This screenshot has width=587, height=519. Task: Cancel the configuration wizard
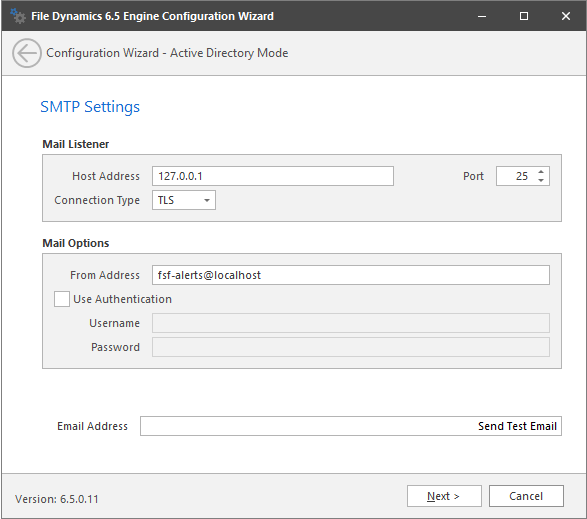(526, 496)
